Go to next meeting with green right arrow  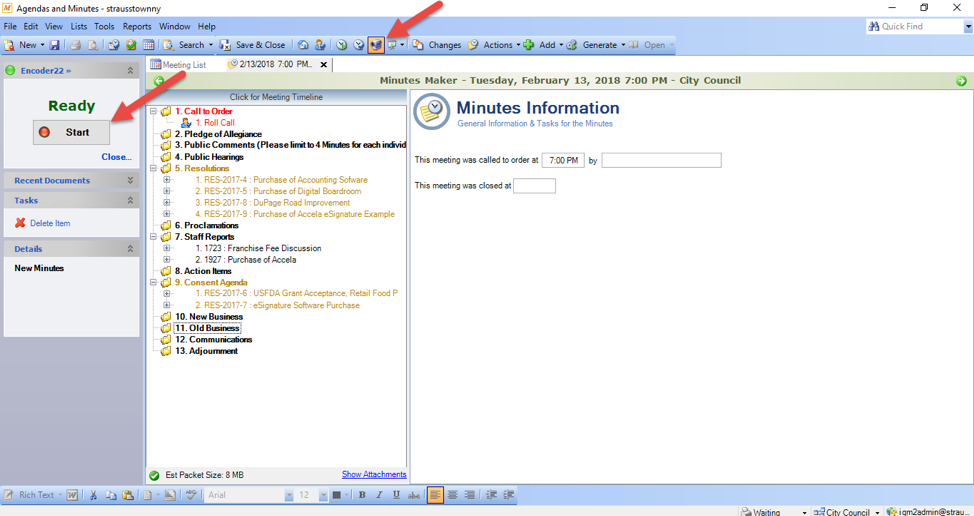tap(962, 81)
